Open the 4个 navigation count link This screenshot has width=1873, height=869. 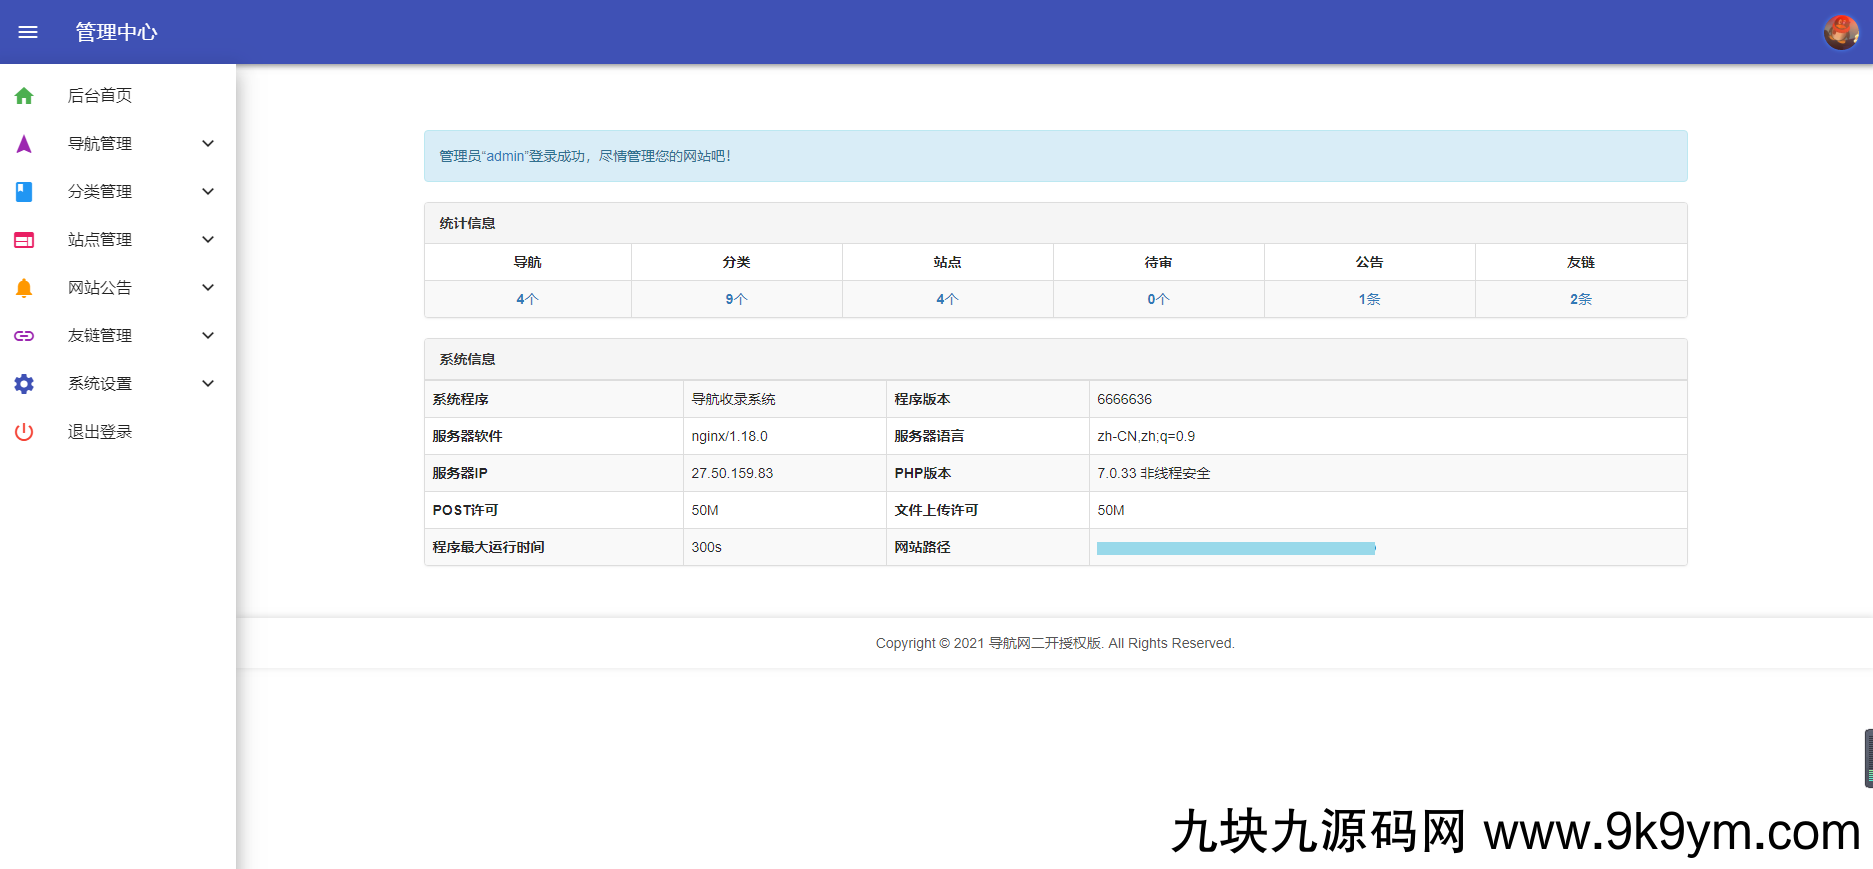(x=527, y=299)
